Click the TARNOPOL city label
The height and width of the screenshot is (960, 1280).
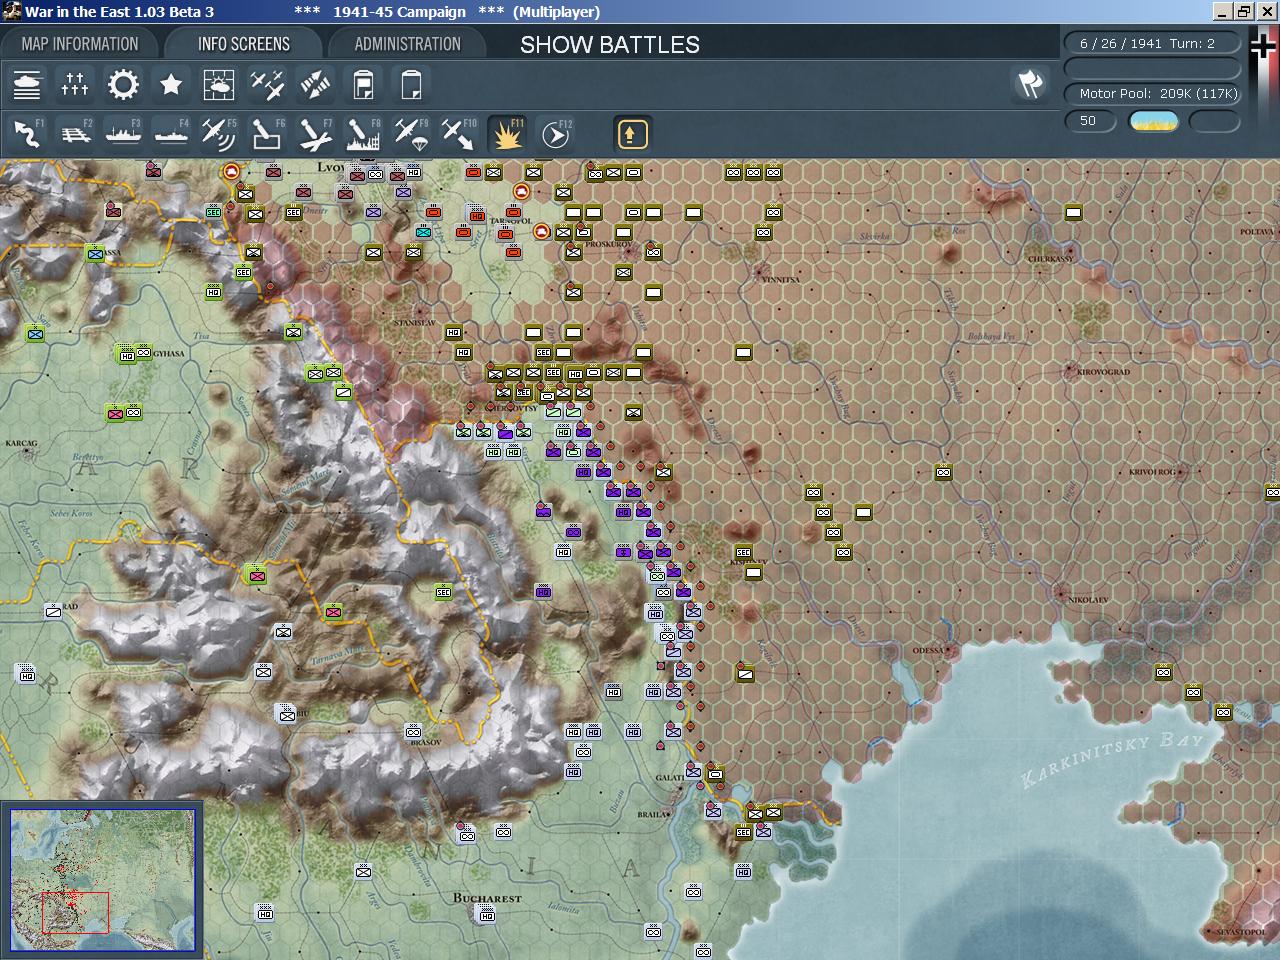point(511,221)
